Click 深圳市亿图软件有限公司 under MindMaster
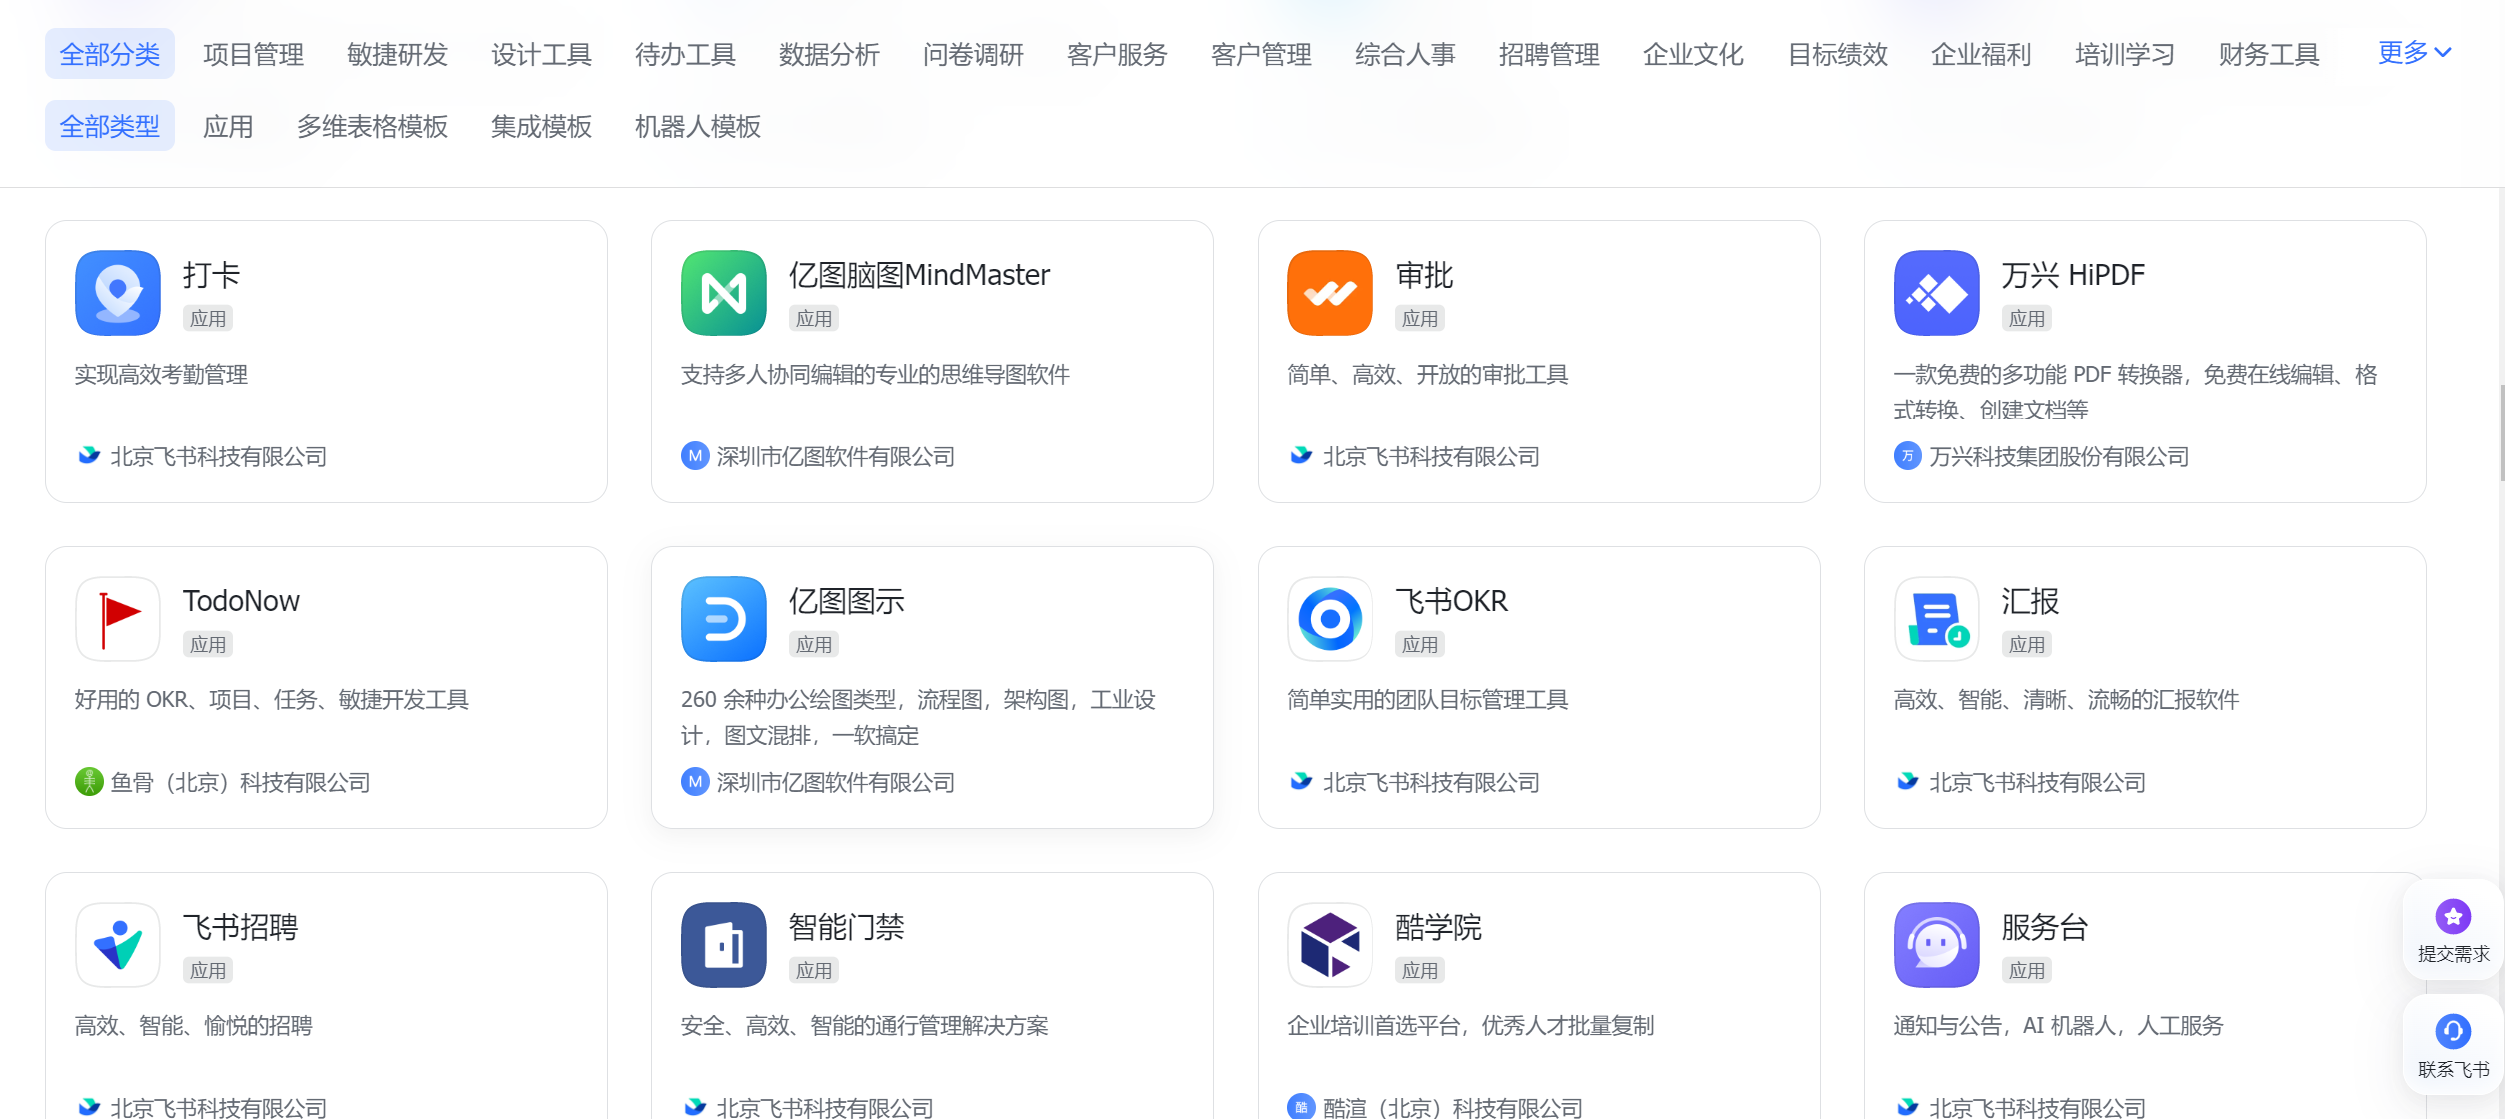Screen dimensions: 2505x1119 [x=835, y=457]
